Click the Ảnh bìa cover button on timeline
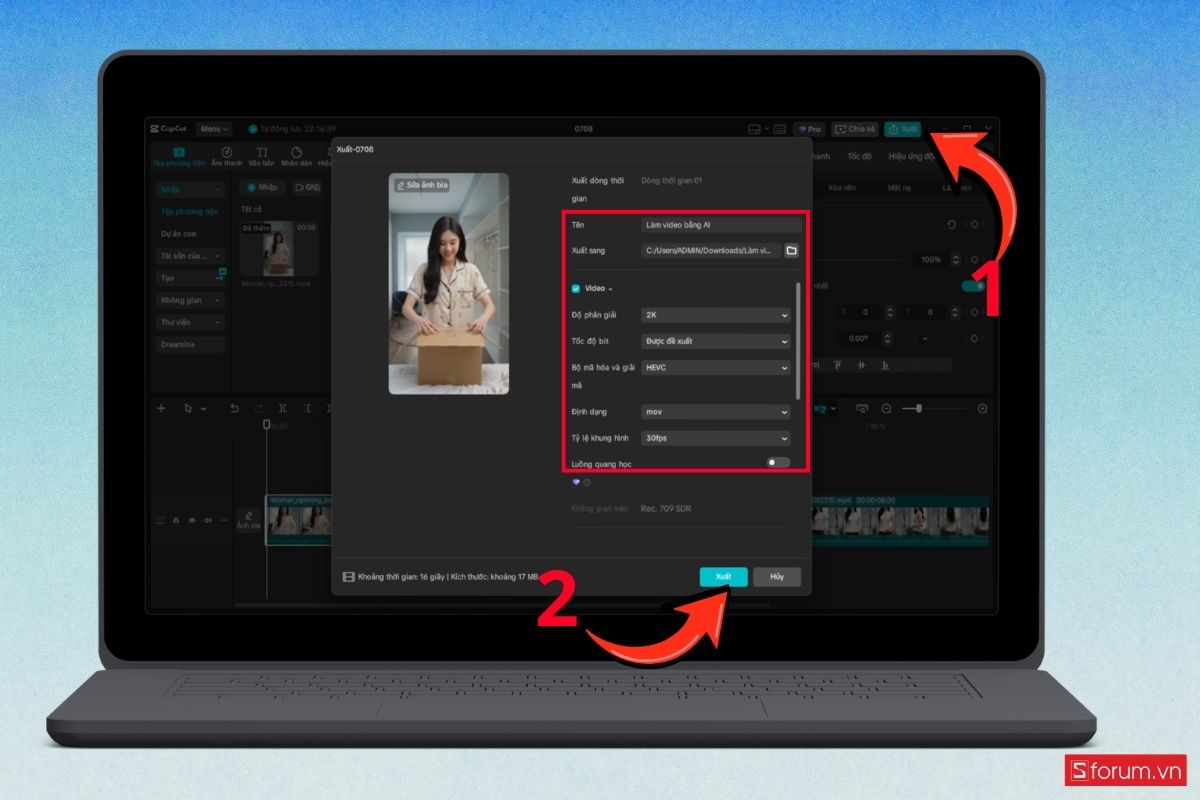The image size is (1200, 800). 248,520
